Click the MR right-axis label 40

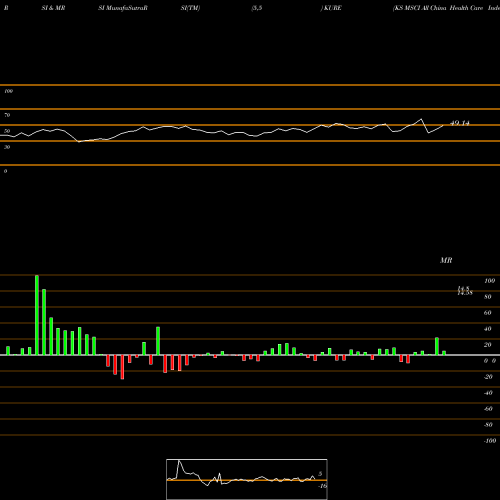click(488, 329)
